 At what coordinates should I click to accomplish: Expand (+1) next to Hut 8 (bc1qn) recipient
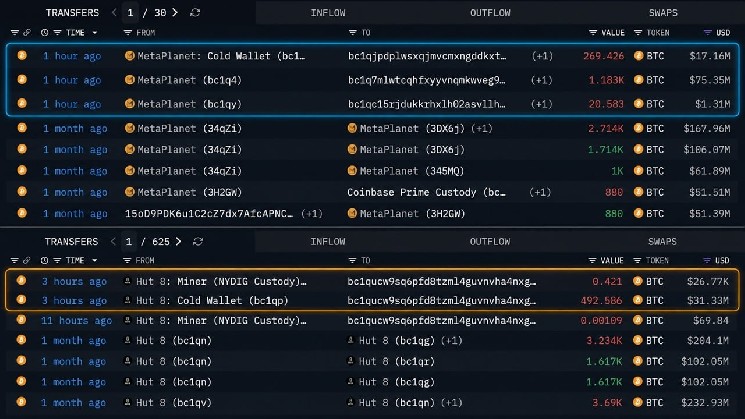pos(451,402)
